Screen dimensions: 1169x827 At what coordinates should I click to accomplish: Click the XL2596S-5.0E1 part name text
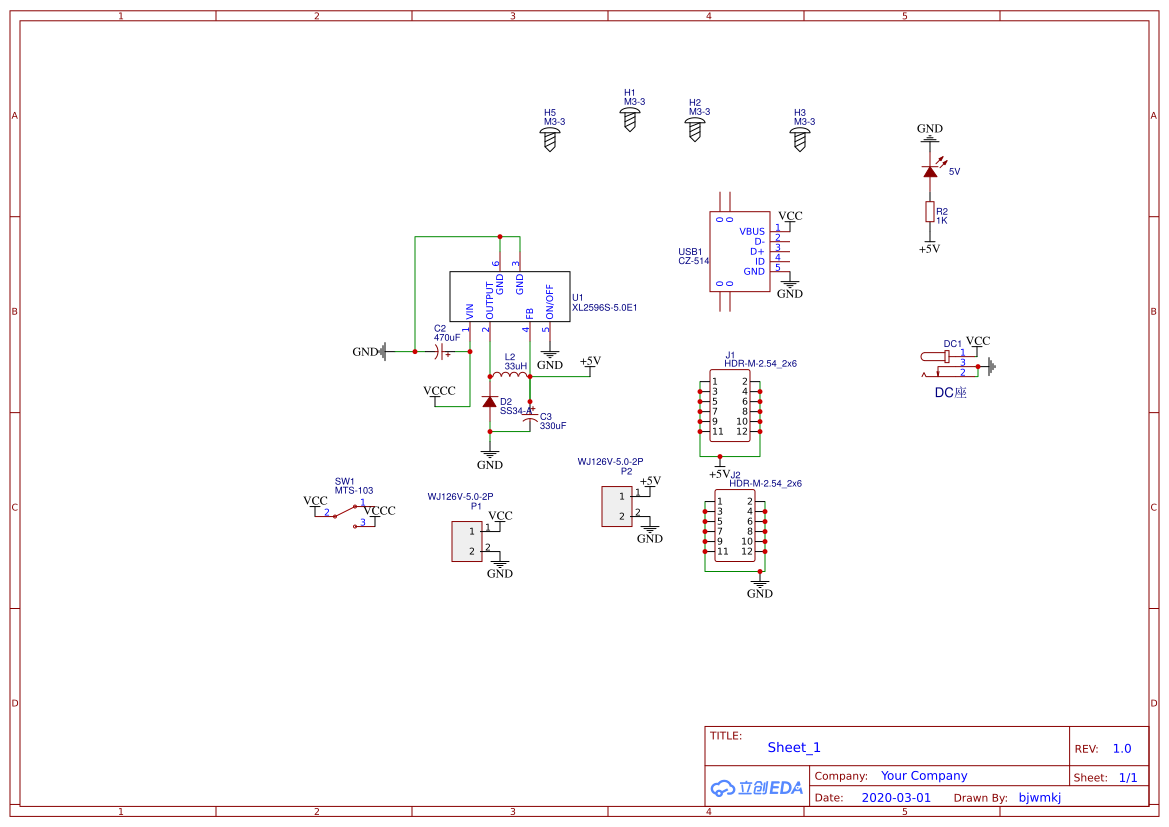(605, 307)
